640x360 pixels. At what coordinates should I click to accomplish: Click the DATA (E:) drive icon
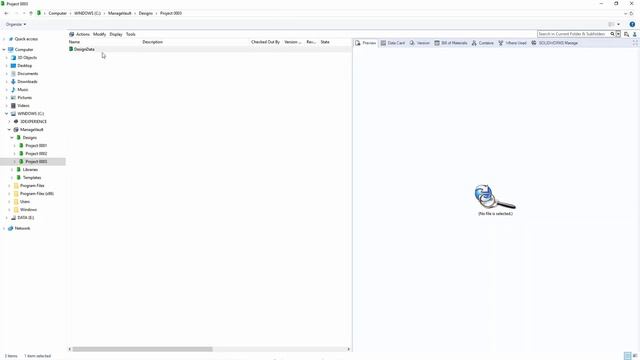[13, 218]
